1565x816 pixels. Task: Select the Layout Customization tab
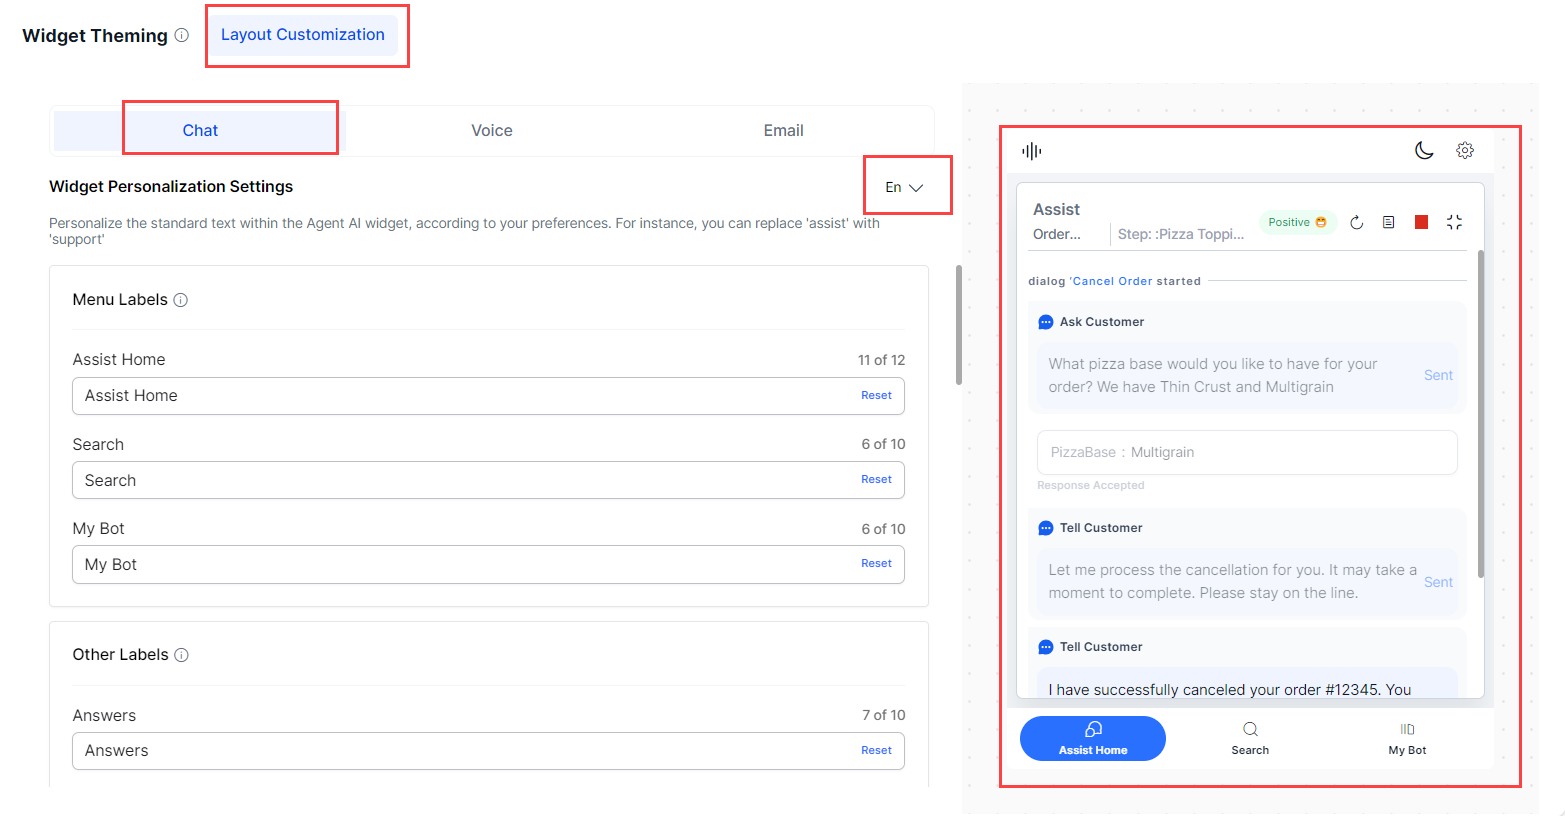click(302, 35)
